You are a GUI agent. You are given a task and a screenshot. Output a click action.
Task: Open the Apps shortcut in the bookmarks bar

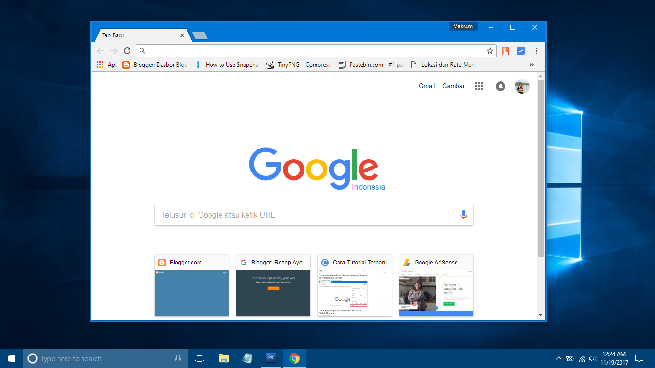point(106,65)
